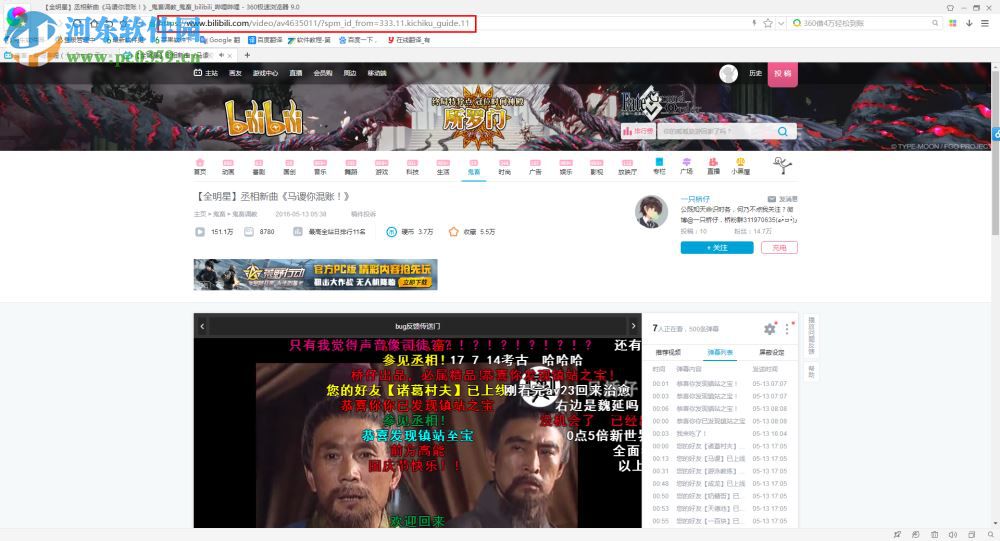Open the 排行榜 ranking button

(638, 131)
